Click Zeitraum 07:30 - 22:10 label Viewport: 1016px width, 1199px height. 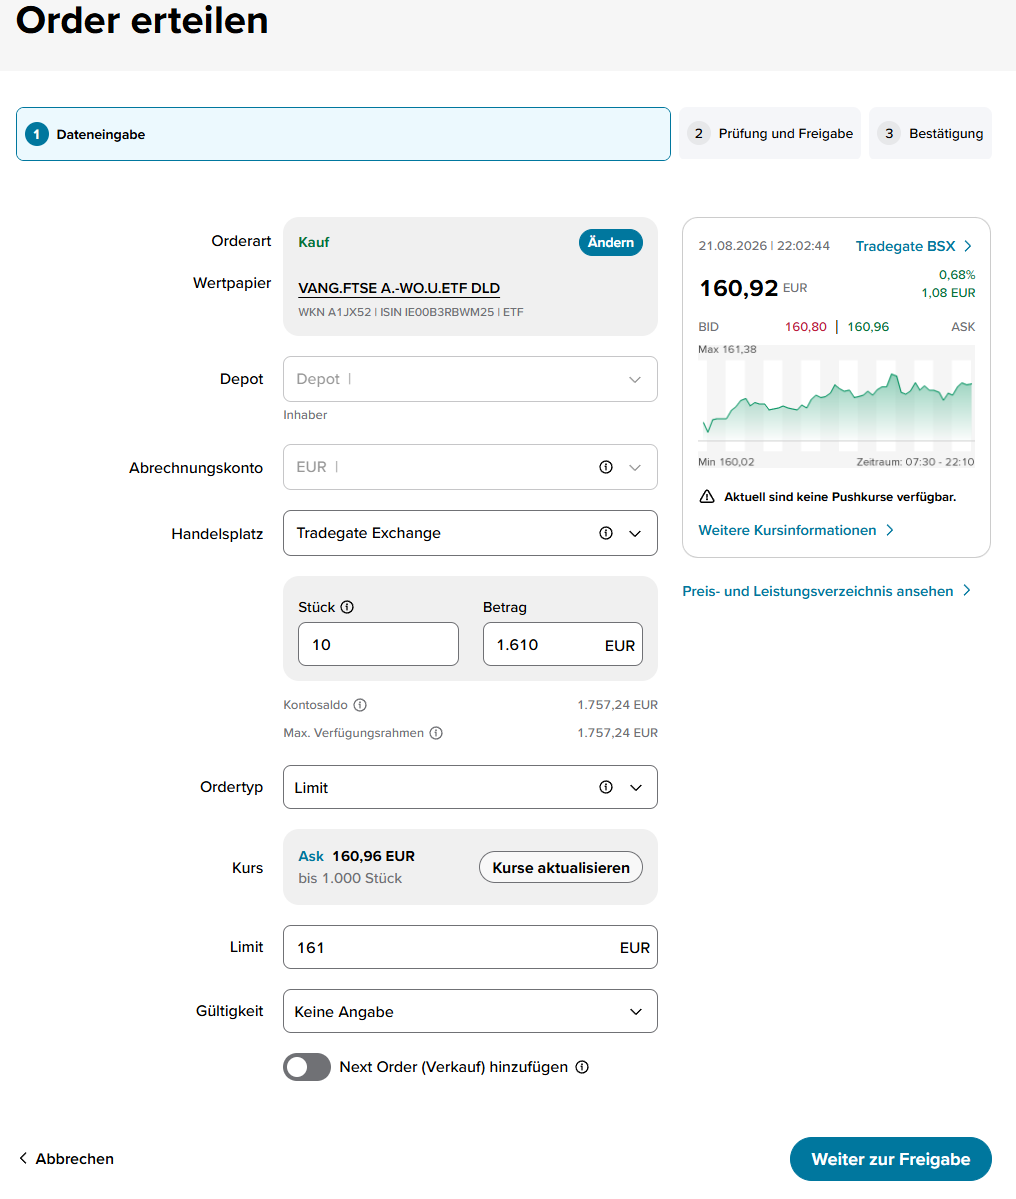[x=915, y=462]
